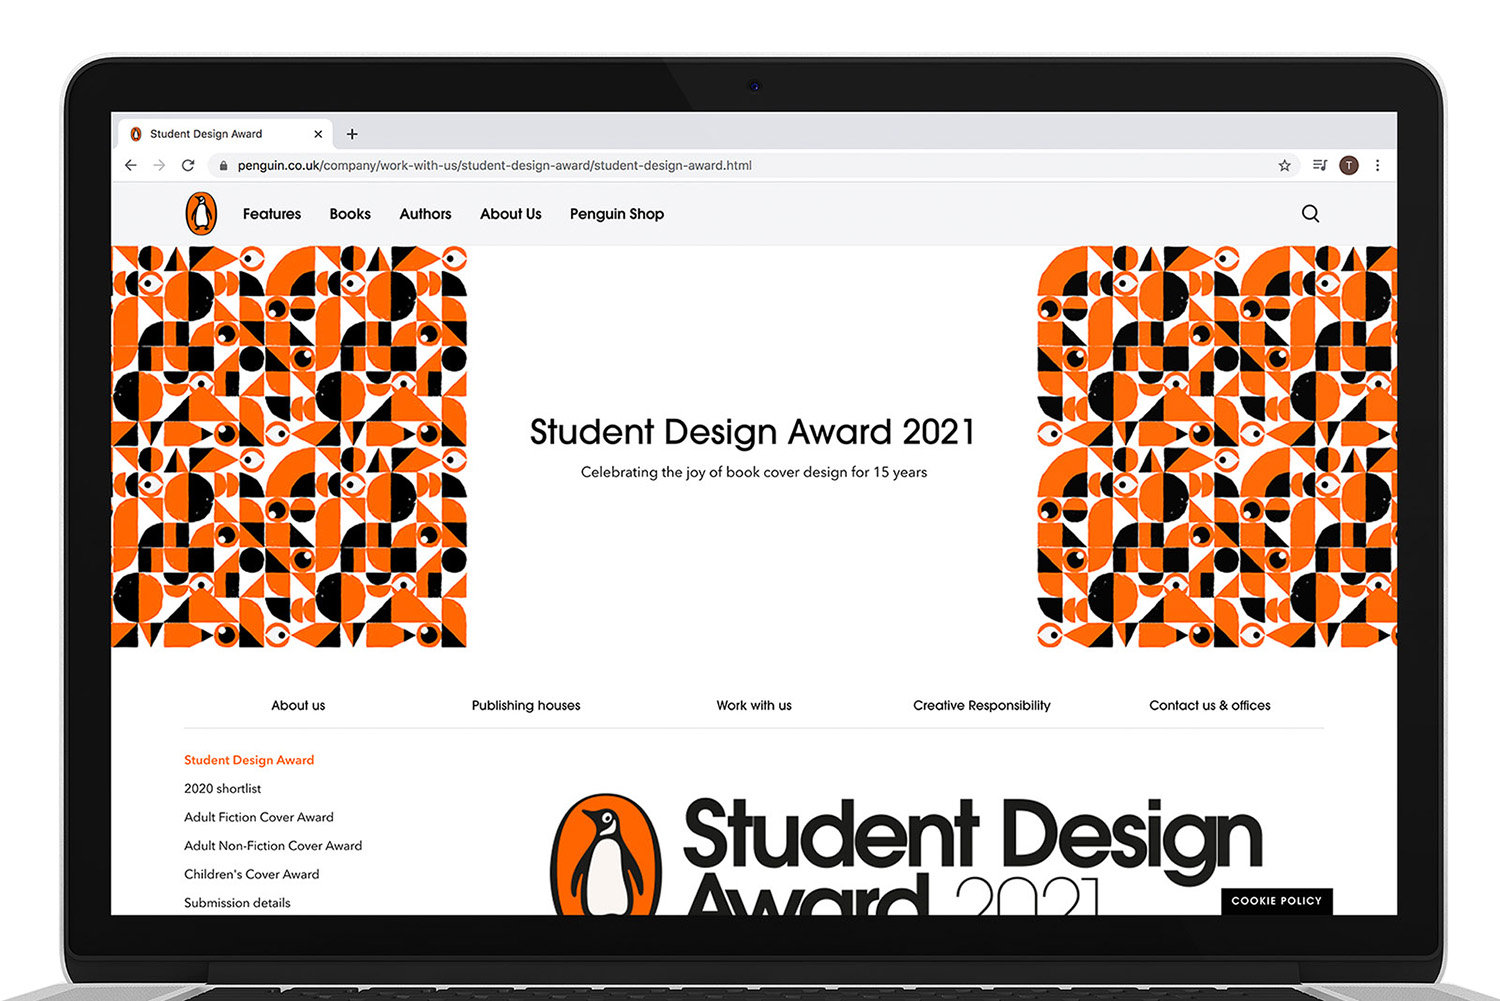Click the URL in the address bar

coord(495,166)
